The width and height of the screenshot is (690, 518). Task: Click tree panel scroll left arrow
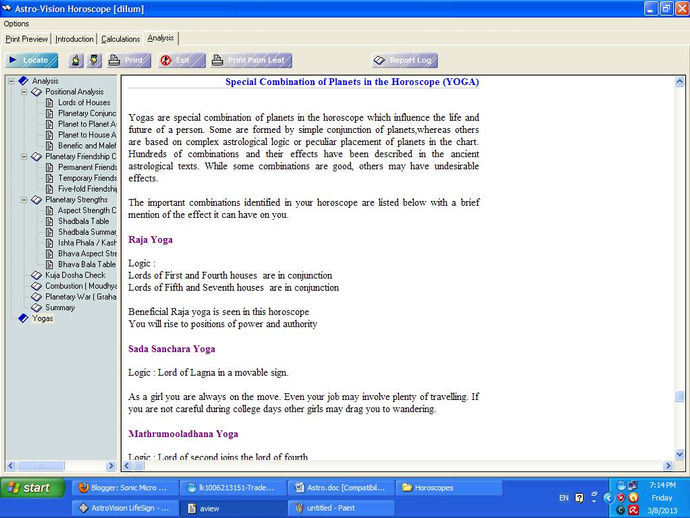click(11, 466)
